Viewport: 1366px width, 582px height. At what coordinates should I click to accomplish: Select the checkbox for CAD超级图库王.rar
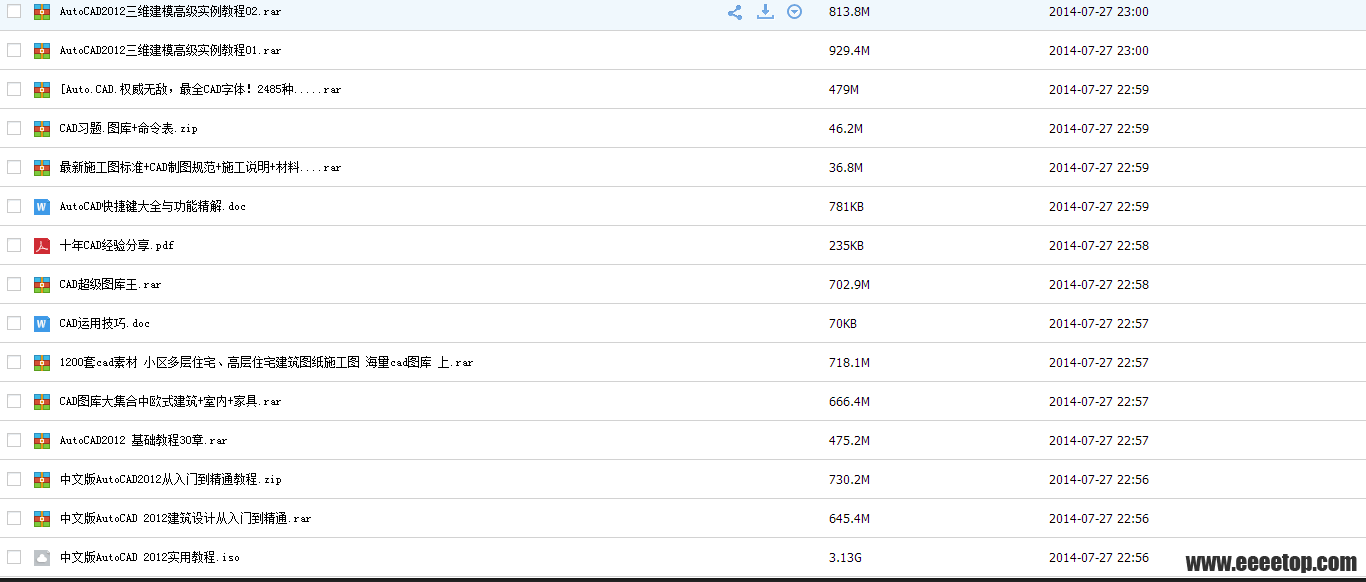[x=14, y=284]
